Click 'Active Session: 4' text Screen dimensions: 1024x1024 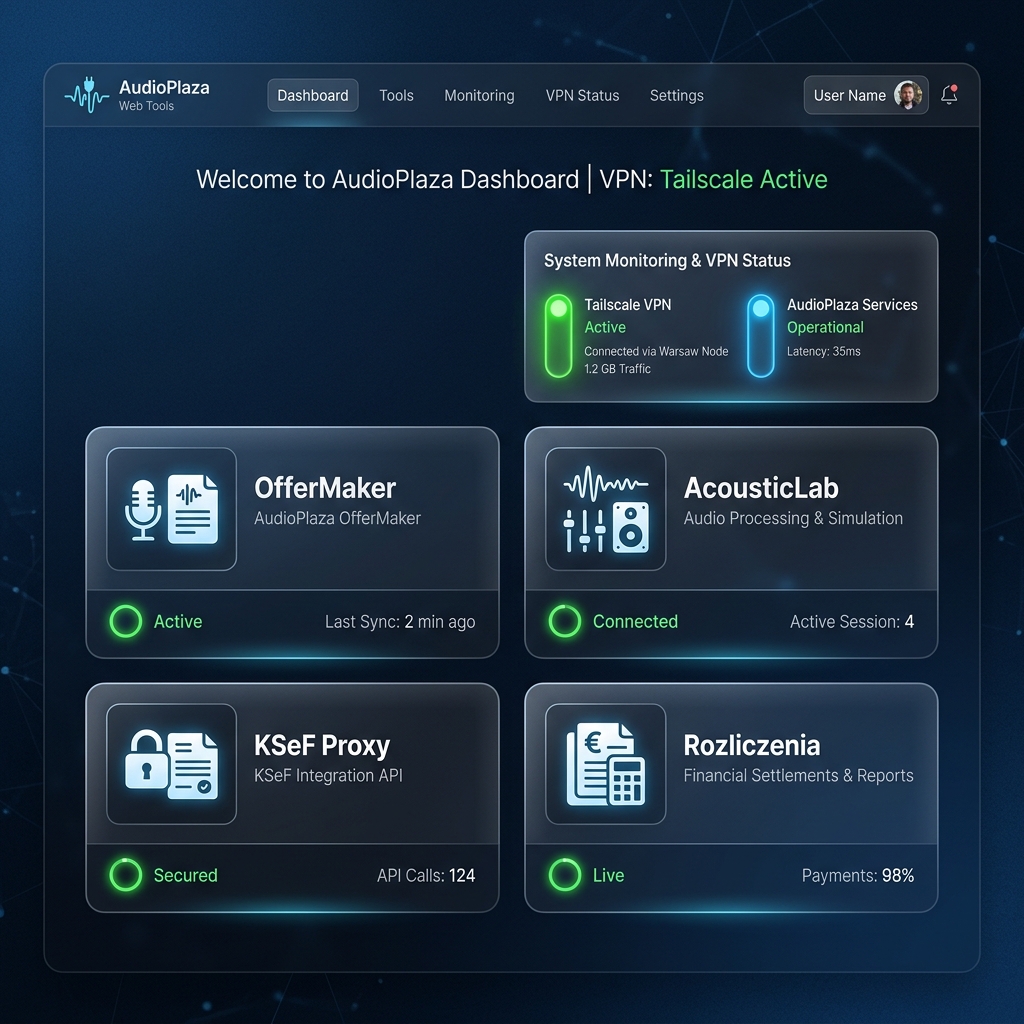(852, 622)
